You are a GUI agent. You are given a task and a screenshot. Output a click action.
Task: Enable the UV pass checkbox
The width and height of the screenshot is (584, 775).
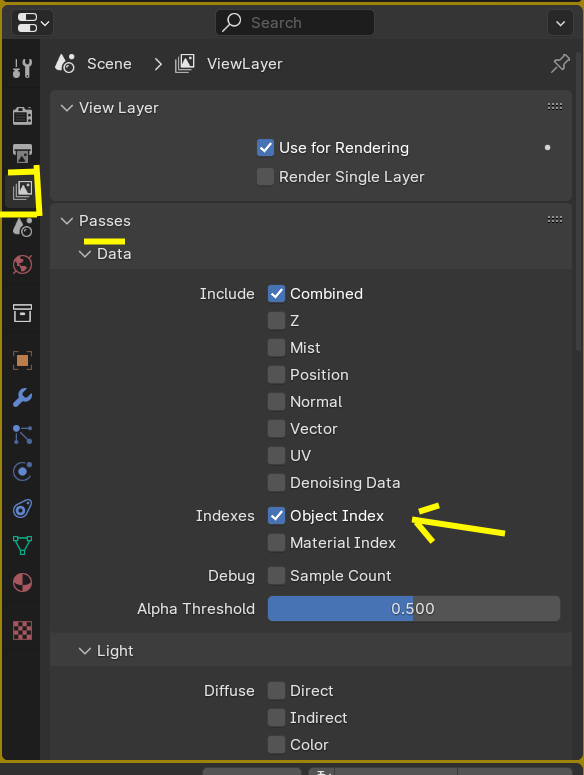(x=276, y=455)
